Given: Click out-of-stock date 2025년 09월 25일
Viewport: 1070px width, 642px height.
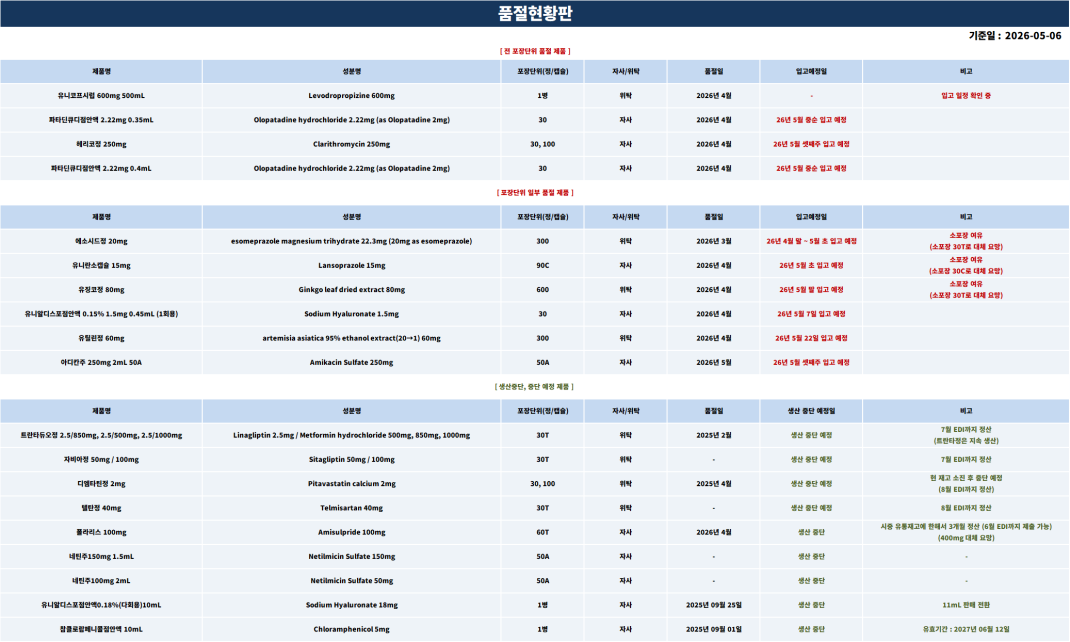Looking at the screenshot, I should 714,605.
